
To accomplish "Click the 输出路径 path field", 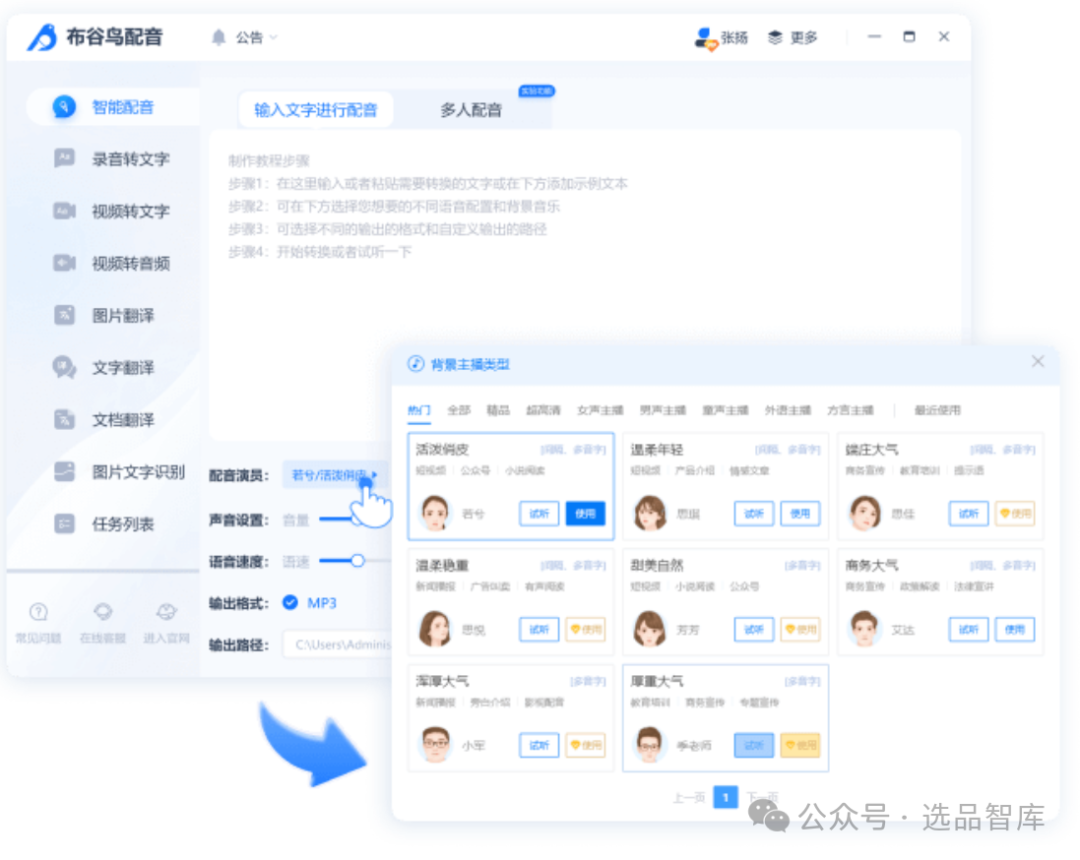I will (338, 644).
